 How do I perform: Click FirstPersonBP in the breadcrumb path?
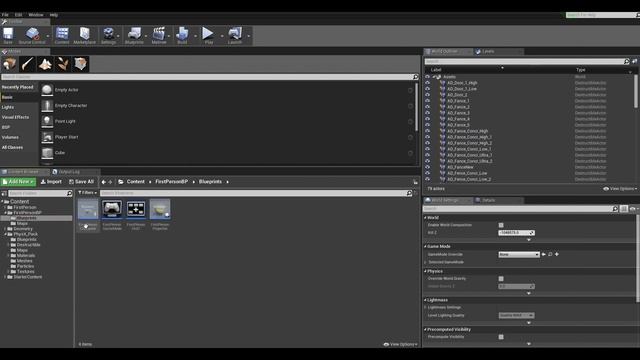[171, 182]
